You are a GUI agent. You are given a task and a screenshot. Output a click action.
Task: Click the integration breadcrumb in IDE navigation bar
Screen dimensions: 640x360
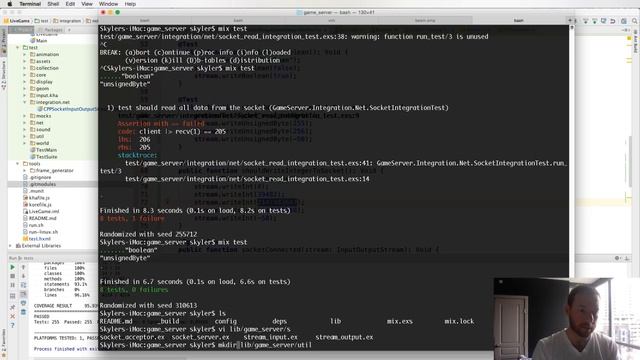[x=67, y=21]
